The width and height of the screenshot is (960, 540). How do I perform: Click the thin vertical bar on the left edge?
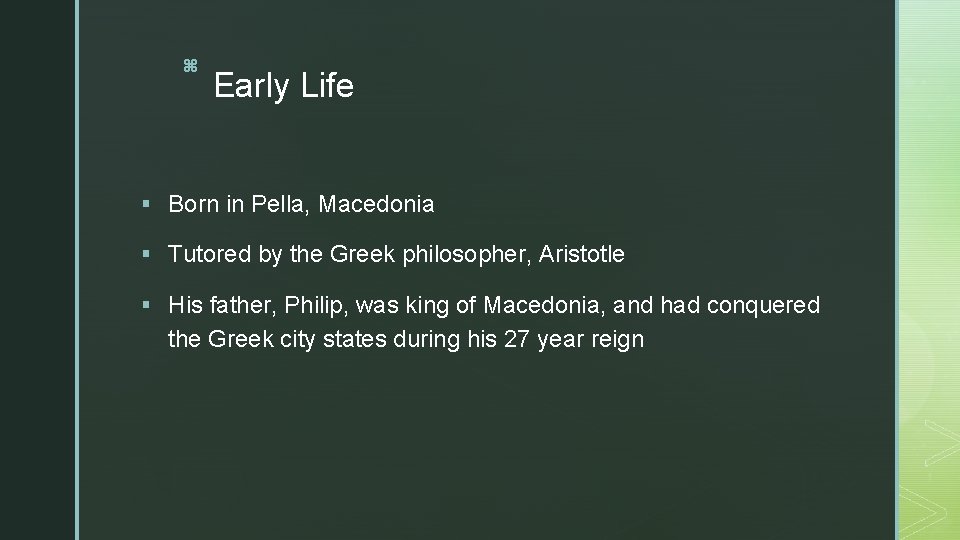(x=76, y=270)
